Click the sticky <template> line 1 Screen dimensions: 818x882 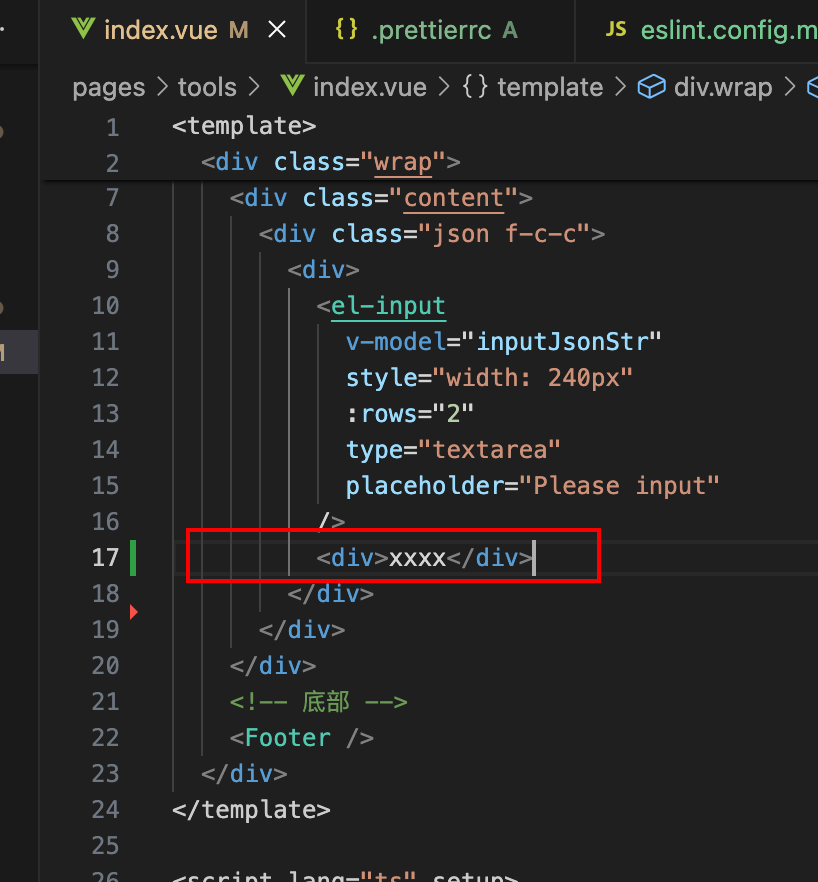tap(244, 126)
